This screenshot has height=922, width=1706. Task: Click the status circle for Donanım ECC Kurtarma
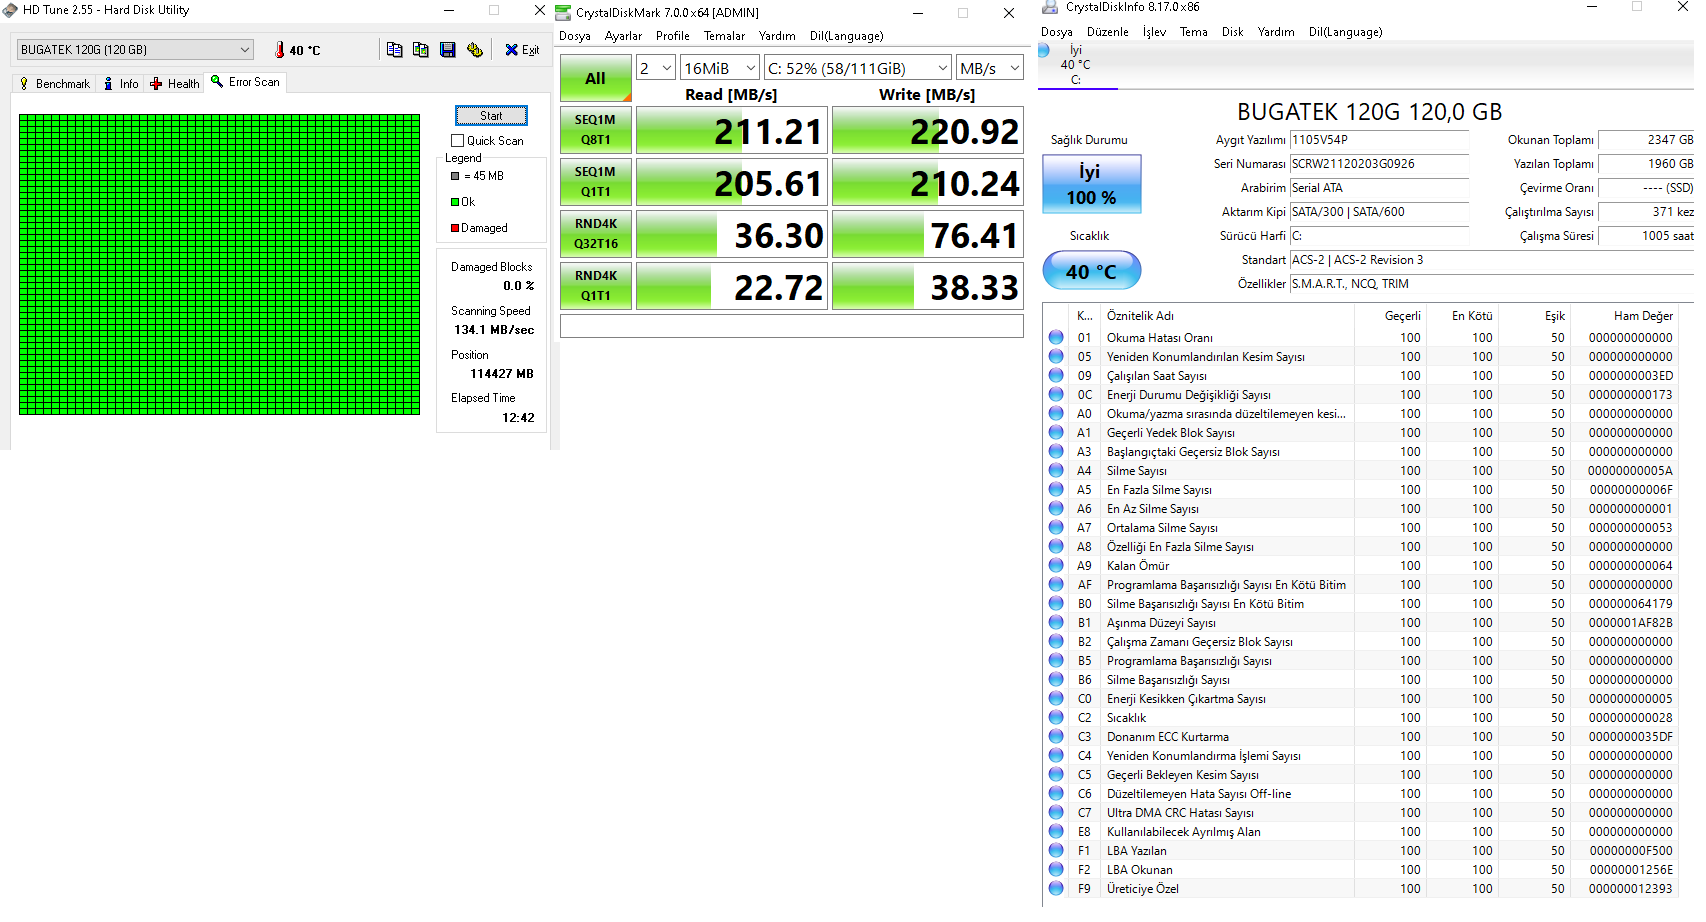(1056, 736)
